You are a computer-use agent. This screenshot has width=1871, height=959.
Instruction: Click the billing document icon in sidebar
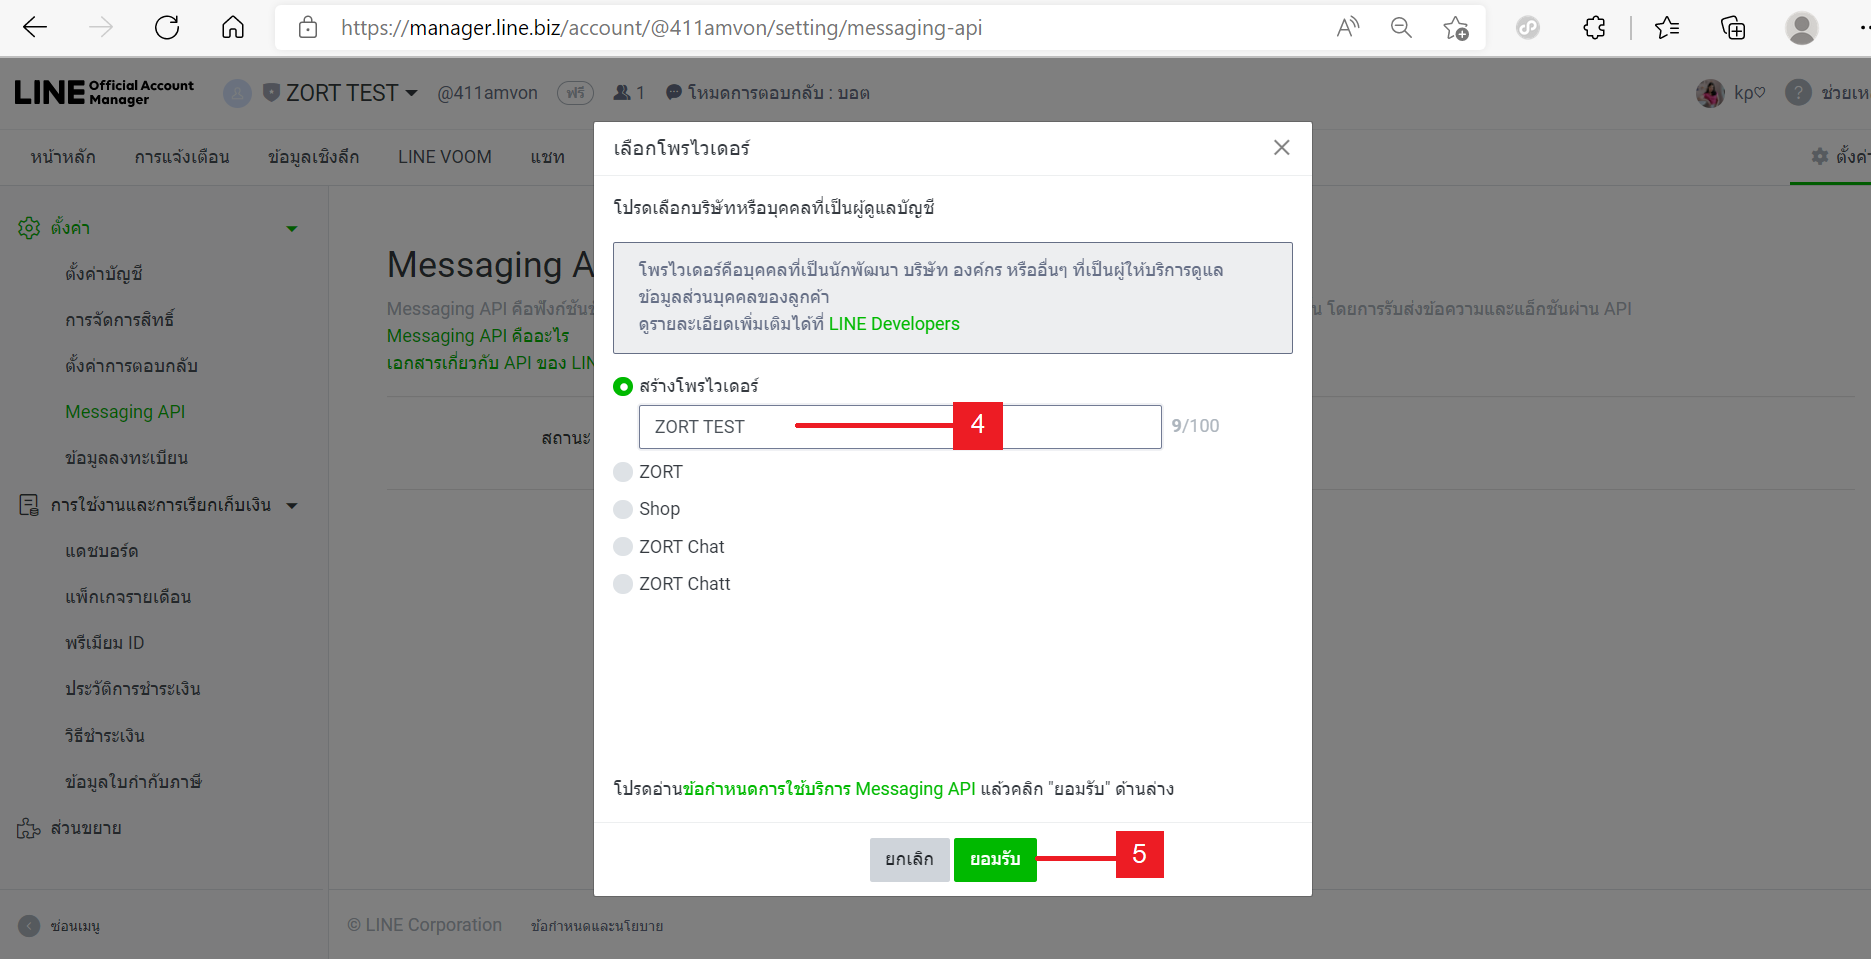pos(29,505)
